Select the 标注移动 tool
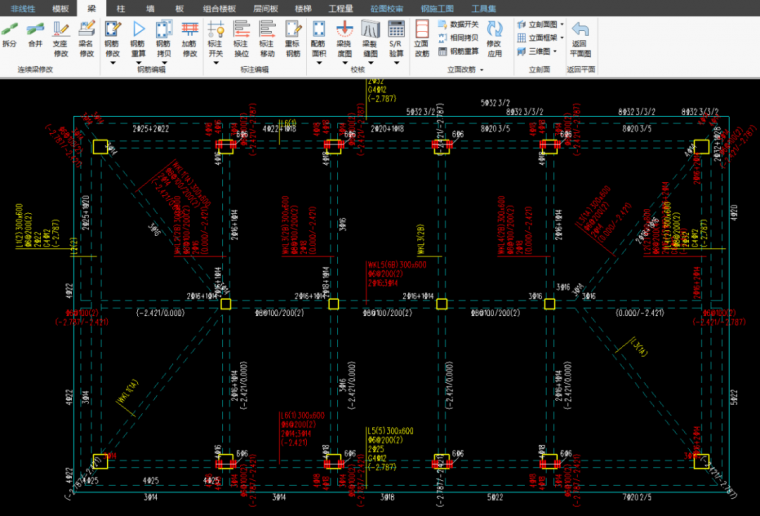Image resolution: width=760 pixels, height=516 pixels. (x=266, y=35)
